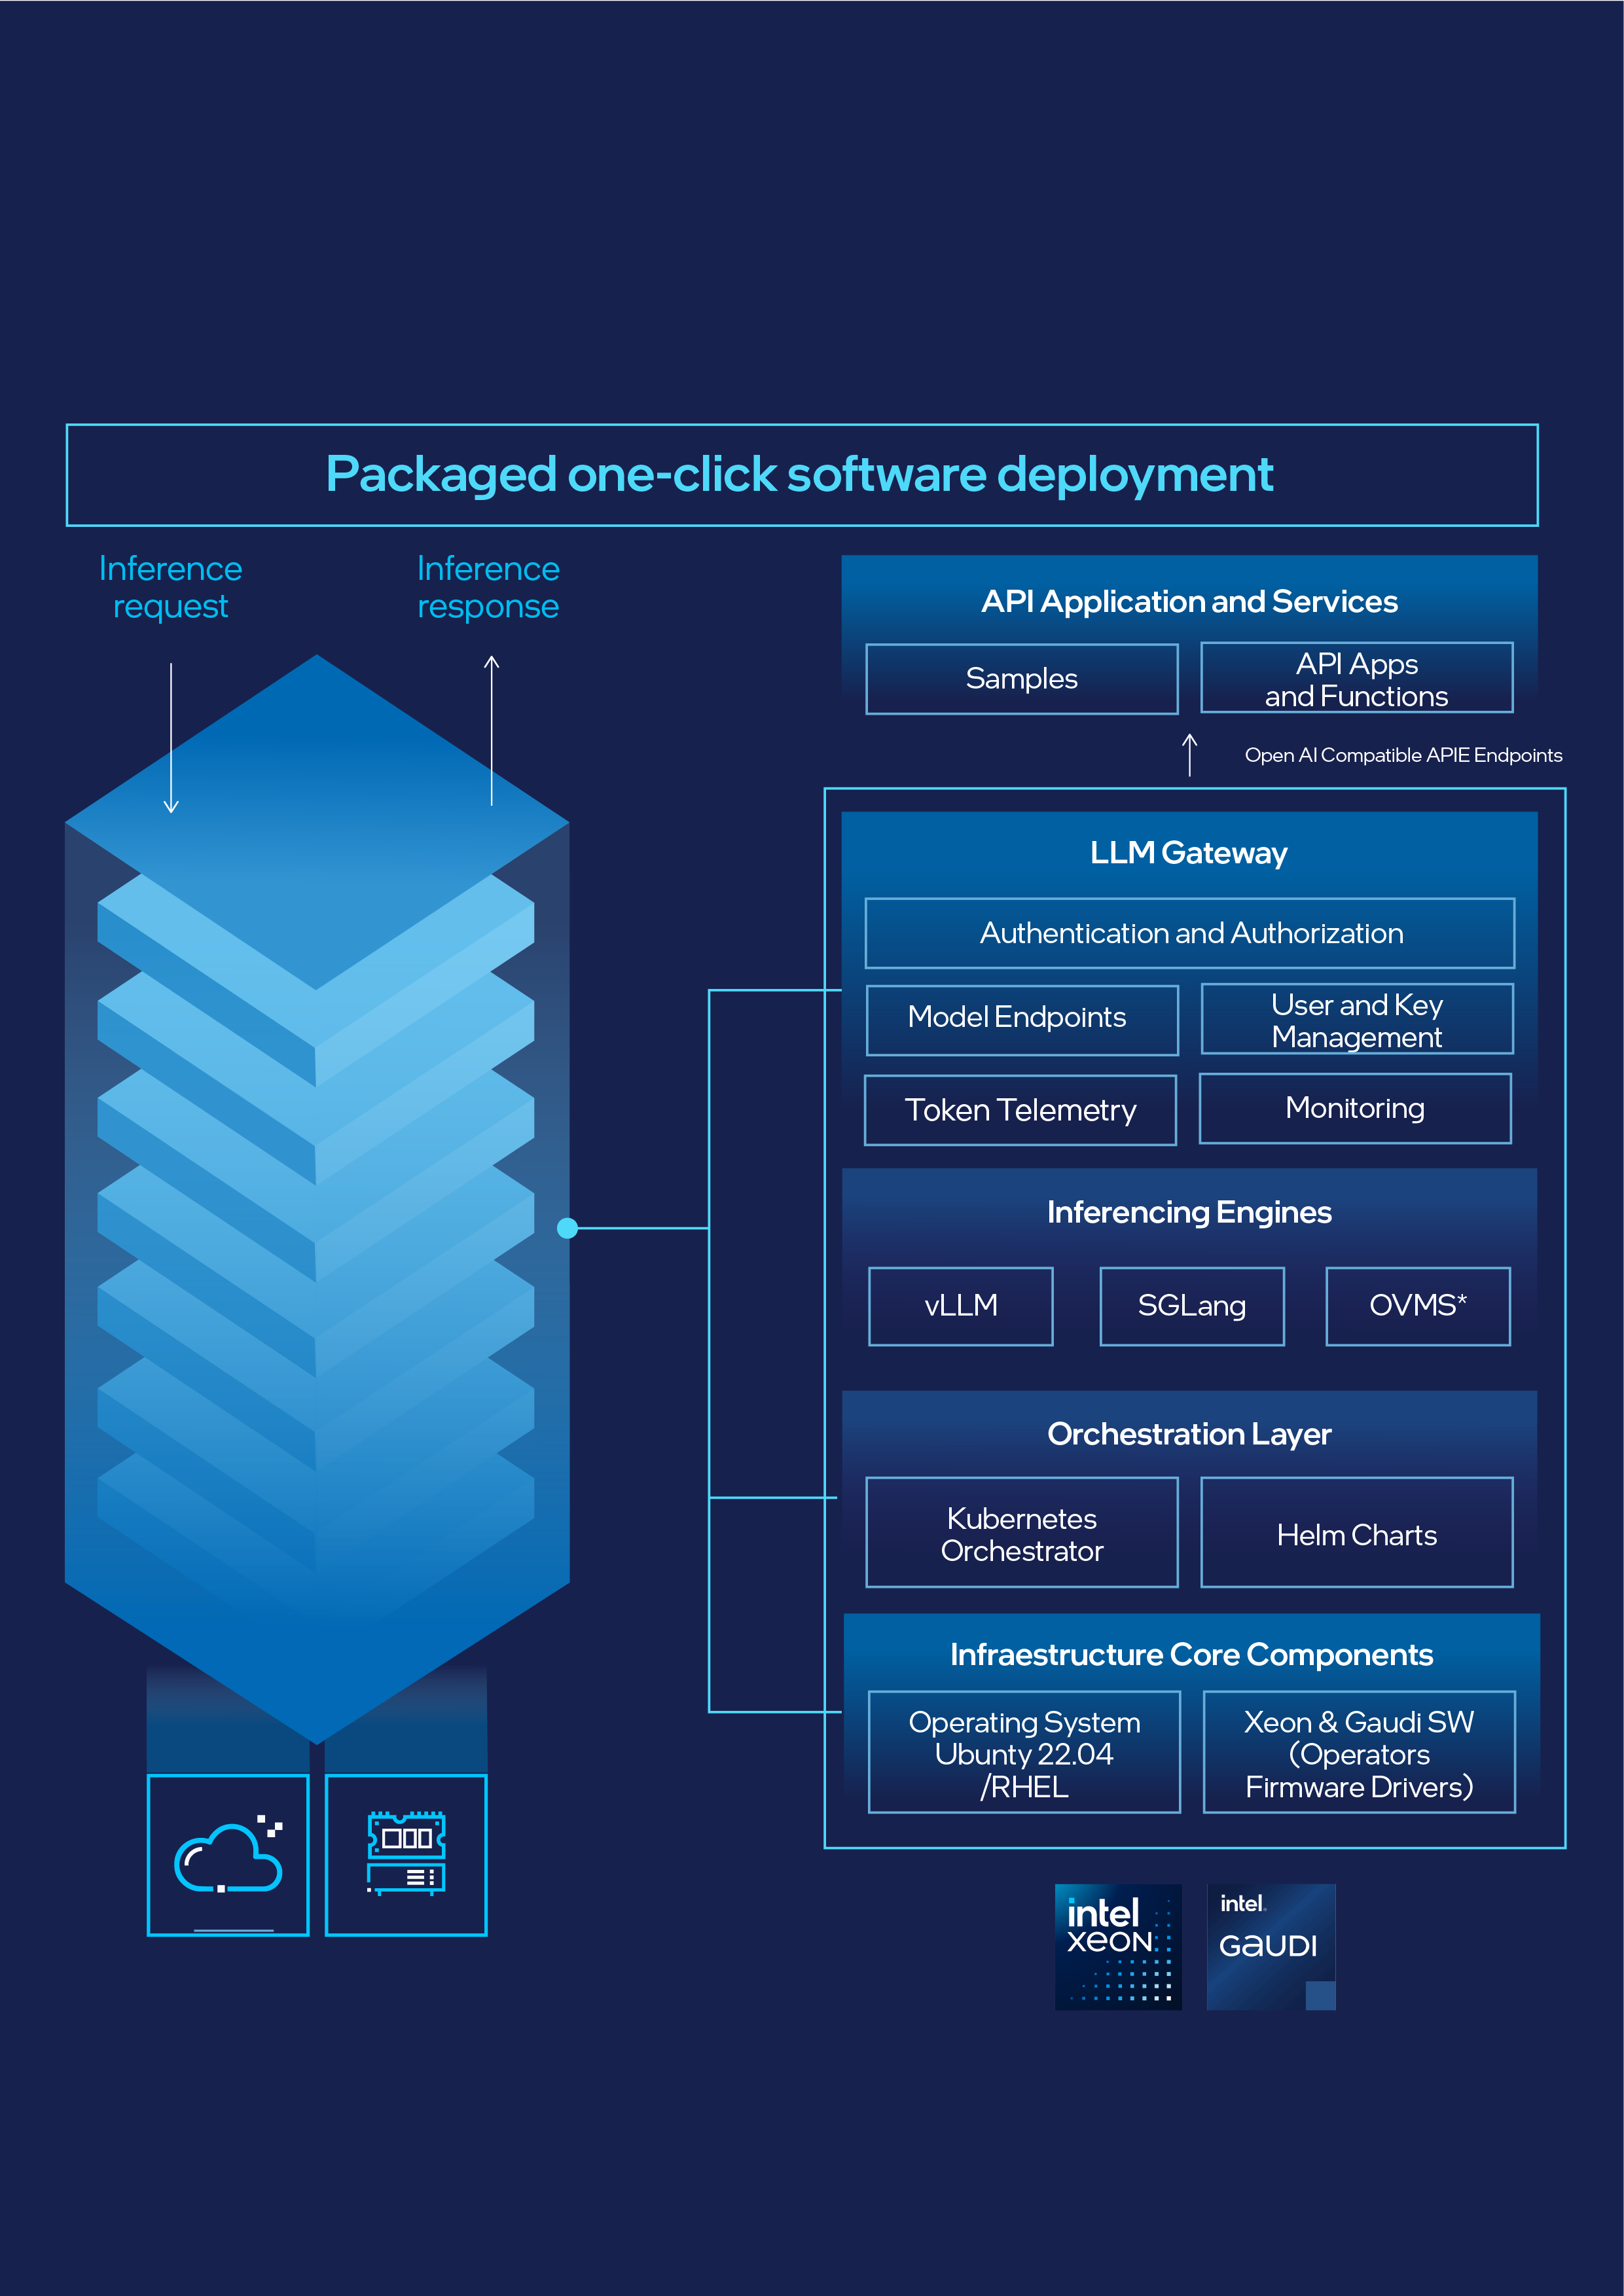Click the arrow beside OpenAI Compatible Endpoints

[1189, 755]
